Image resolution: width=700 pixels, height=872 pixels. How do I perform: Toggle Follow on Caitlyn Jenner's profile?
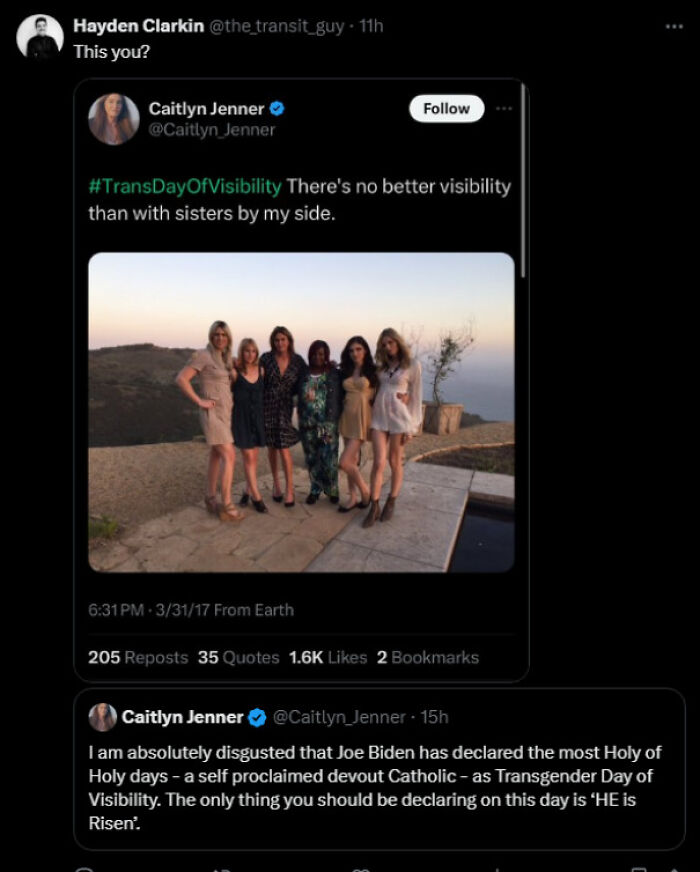pos(445,108)
